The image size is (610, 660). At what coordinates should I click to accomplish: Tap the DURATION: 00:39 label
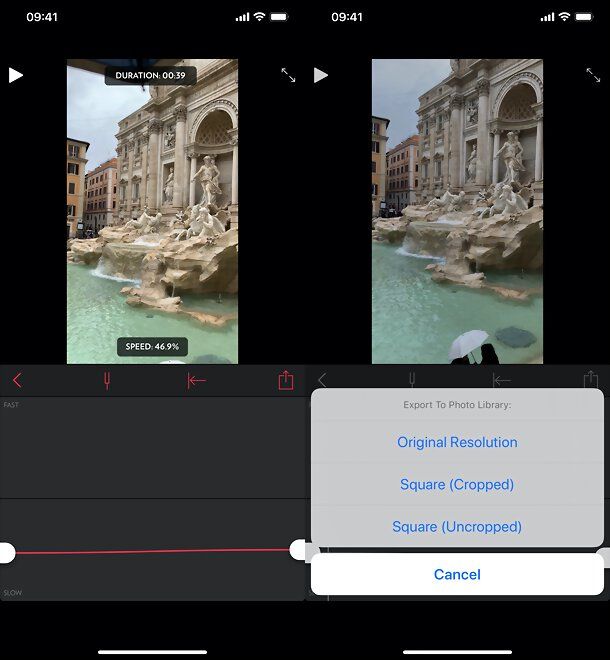click(150, 76)
